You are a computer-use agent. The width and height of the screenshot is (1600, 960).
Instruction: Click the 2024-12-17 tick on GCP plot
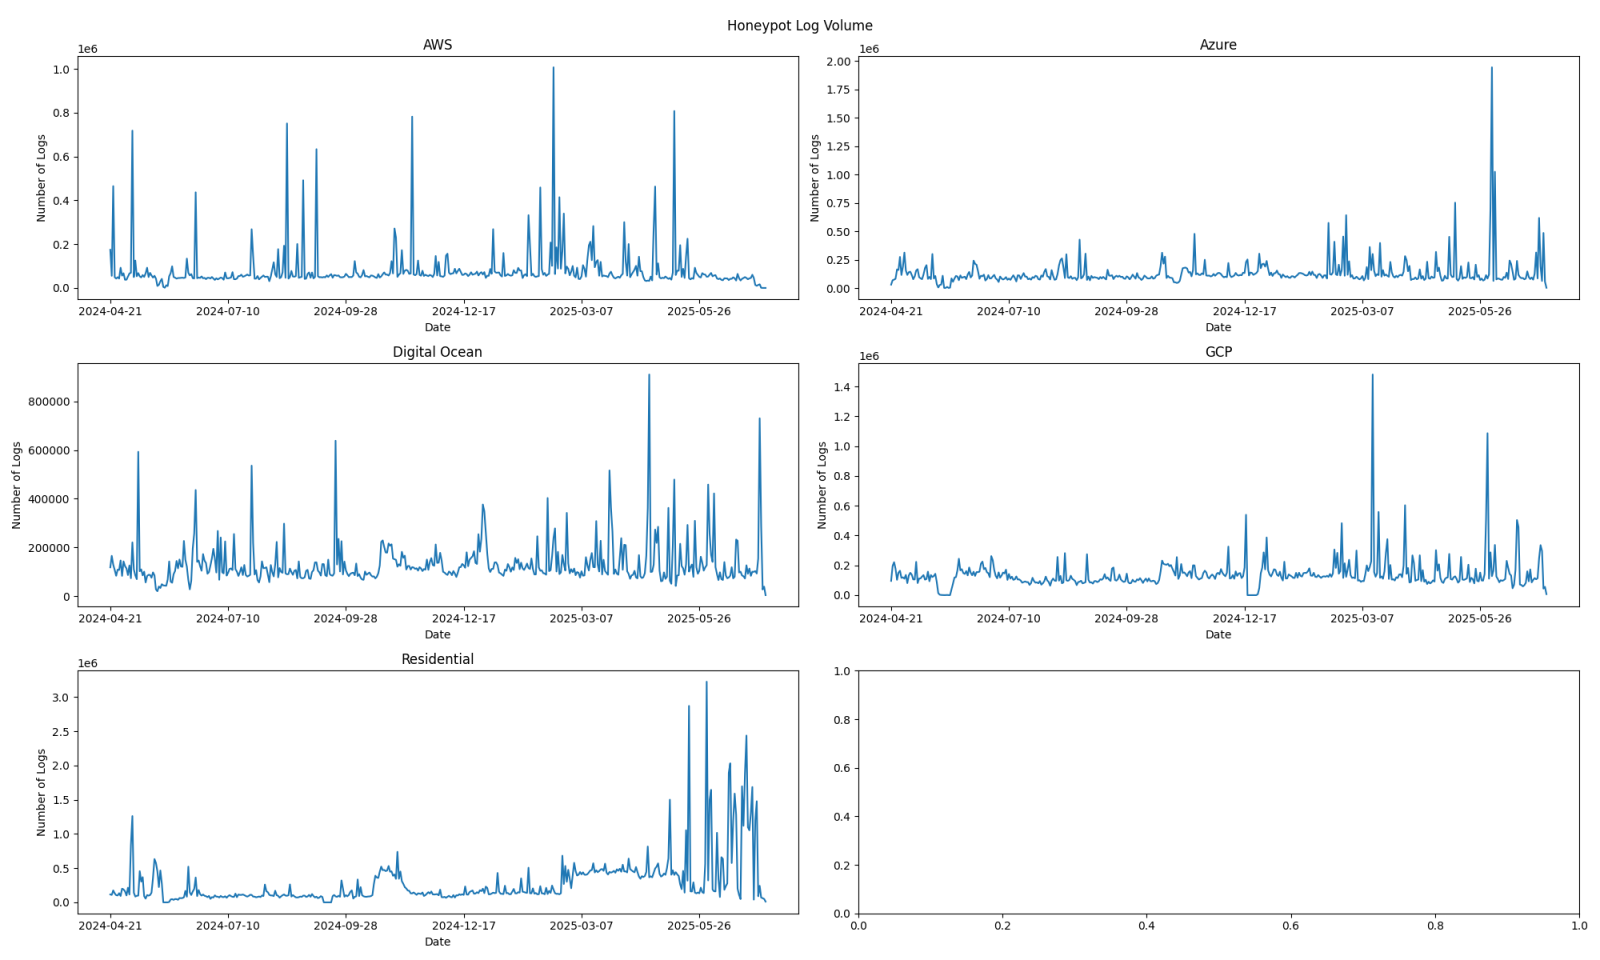(x=1245, y=618)
